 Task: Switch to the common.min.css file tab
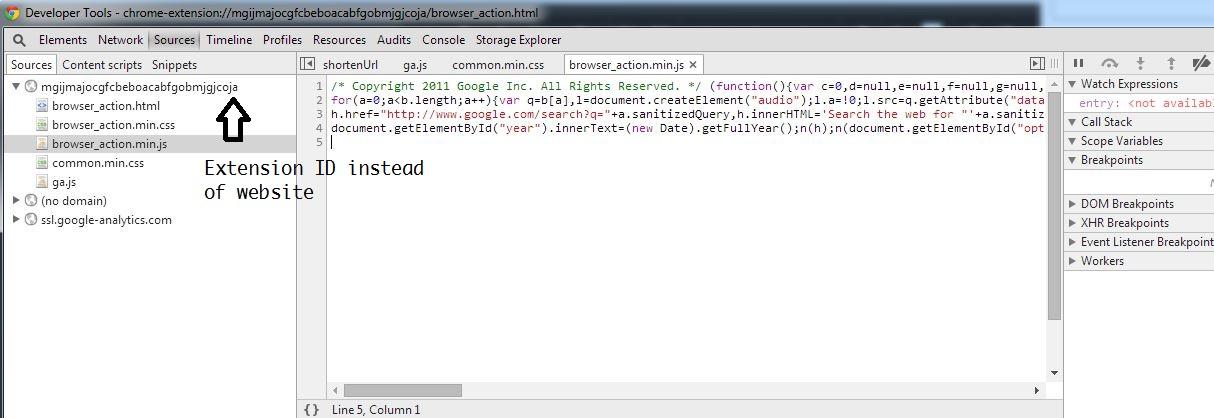(498, 65)
